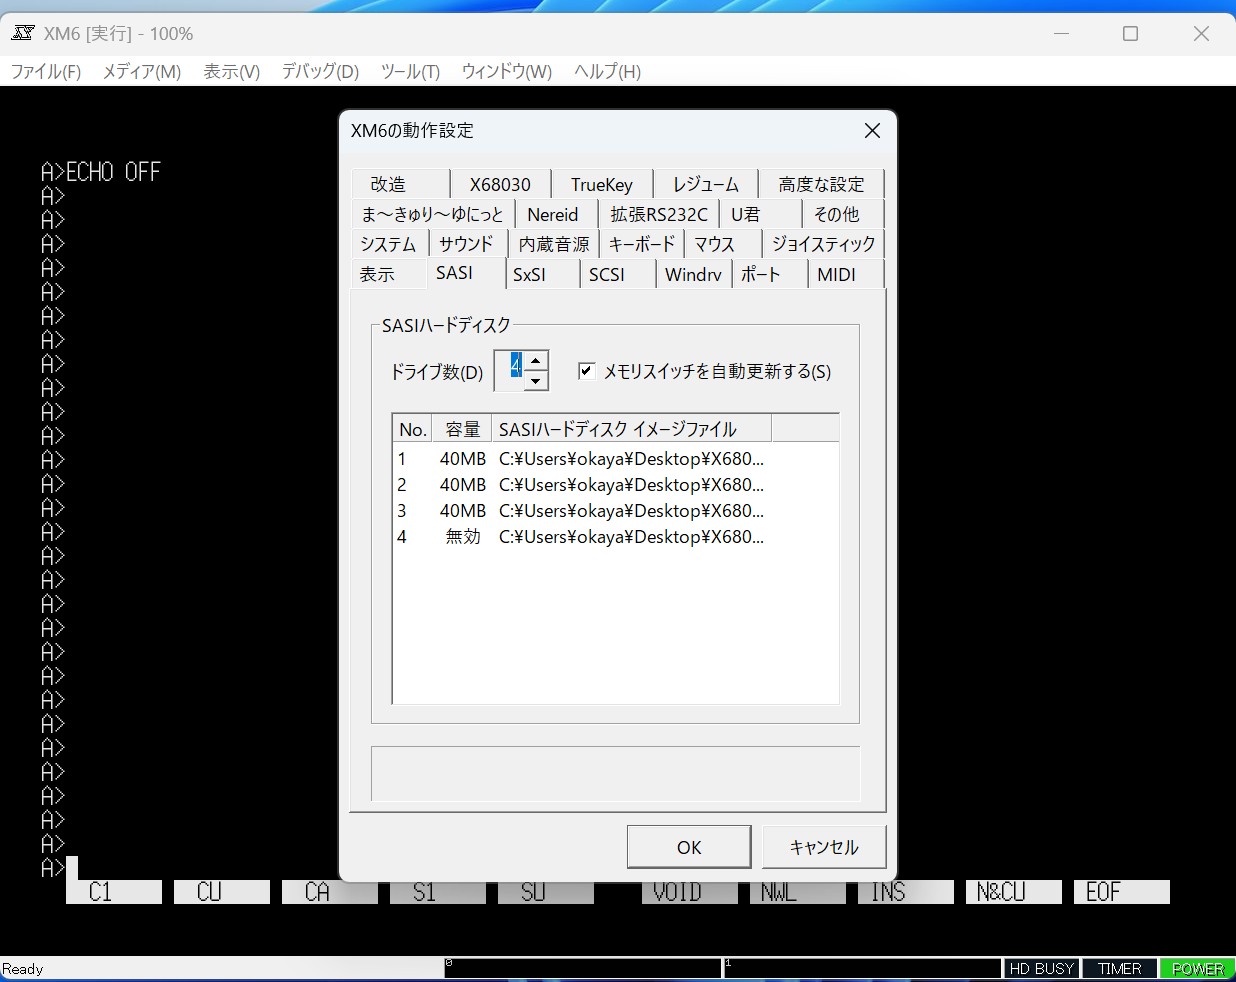This screenshot has height=982, width=1236.
Task: Switch to the SCSI tab
Action: pyautogui.click(x=618, y=274)
